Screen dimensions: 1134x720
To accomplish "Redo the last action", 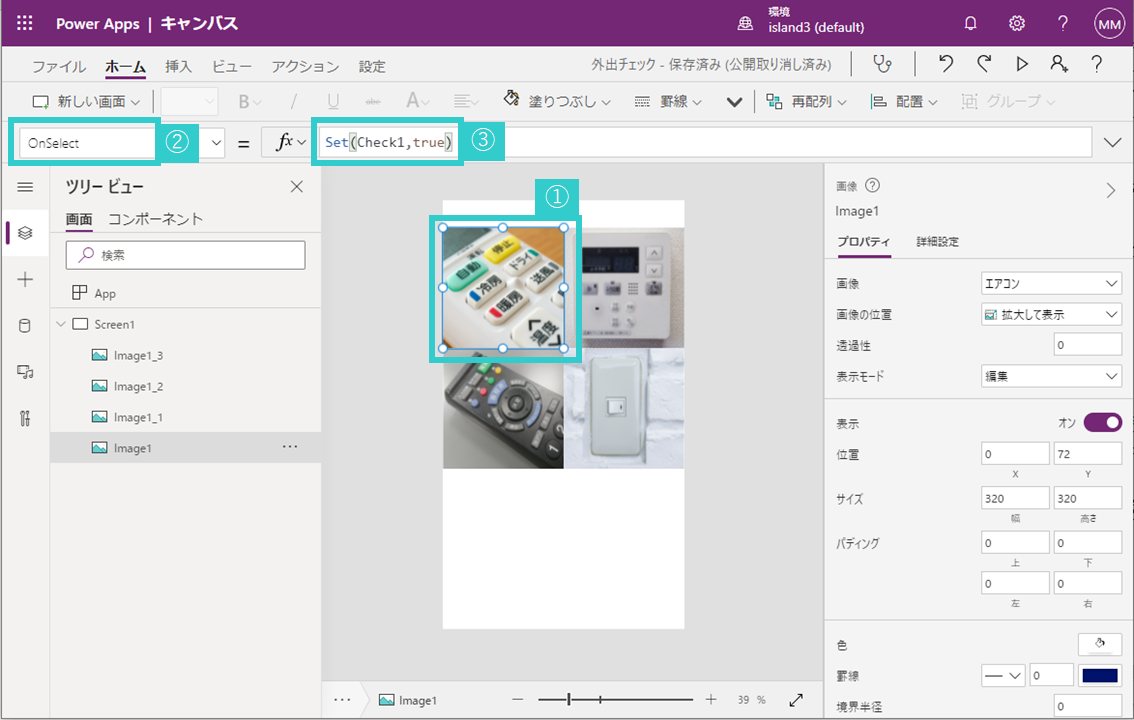I will pos(984,64).
